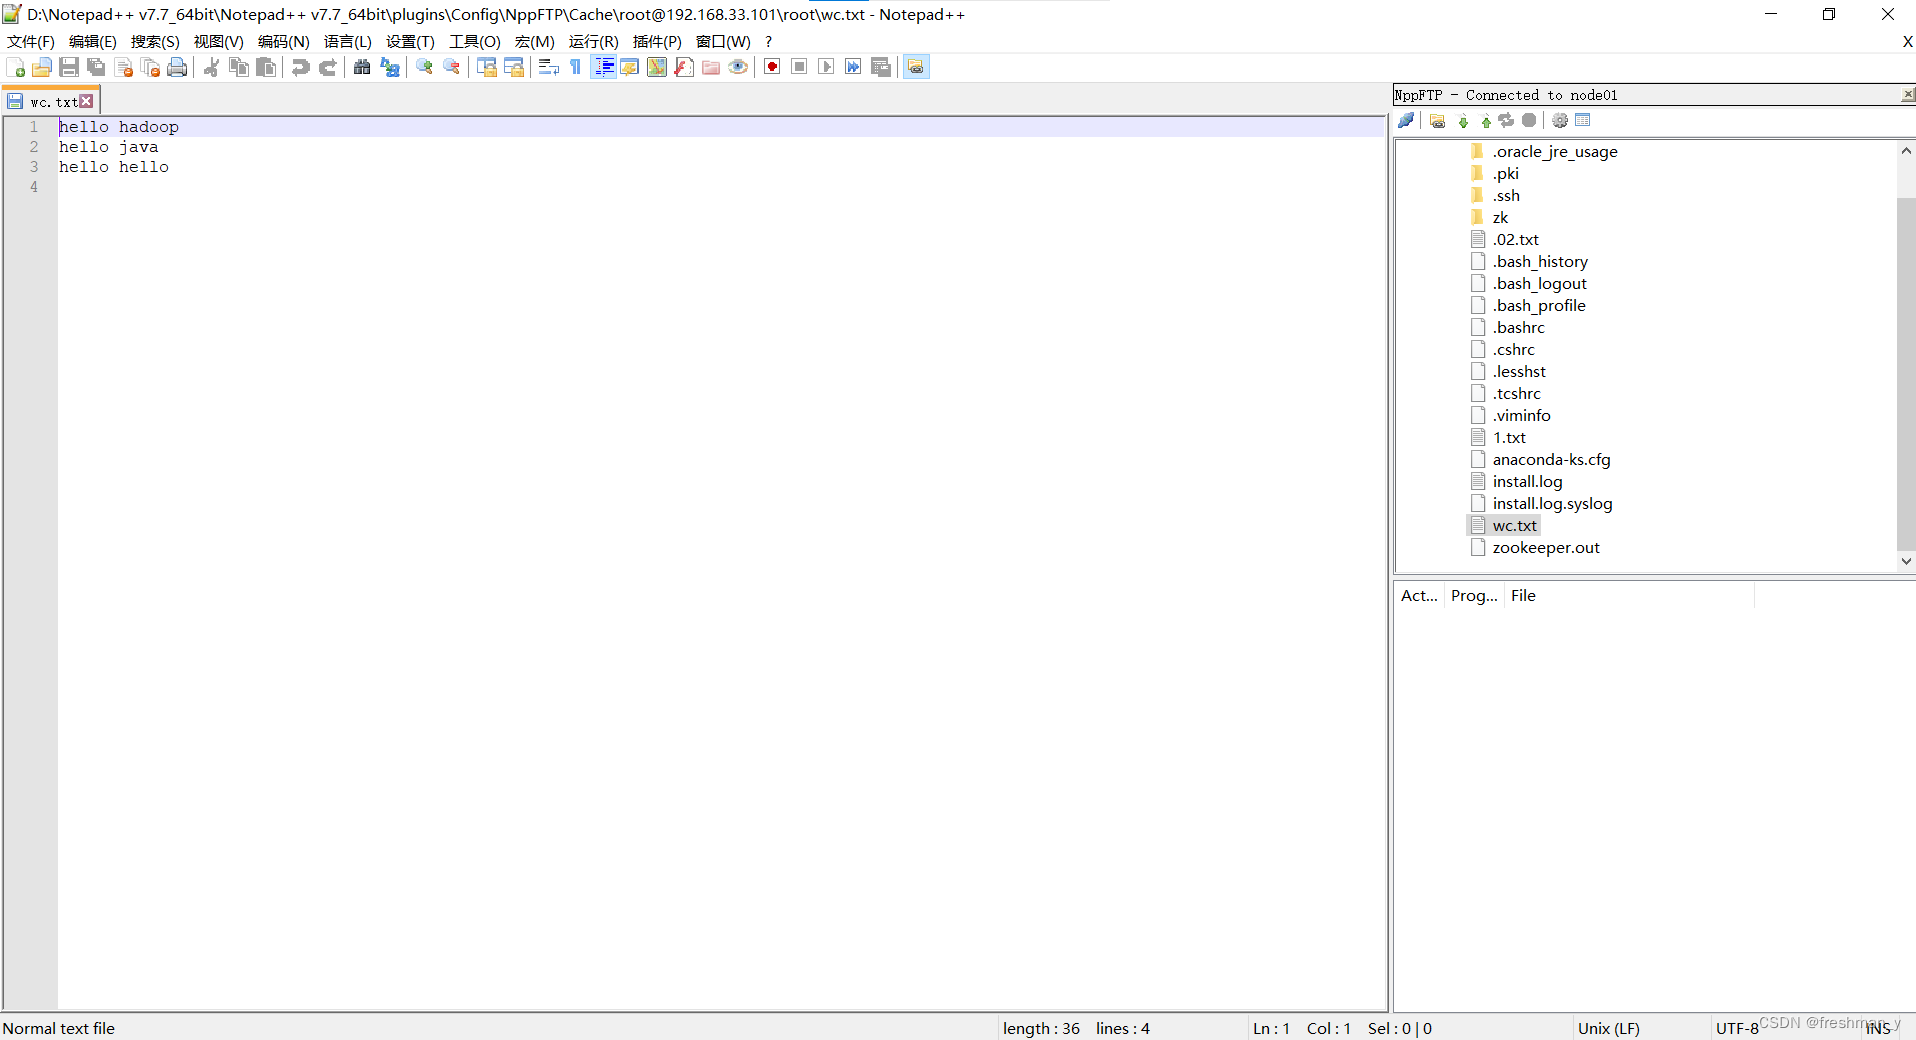
Task: Open the 语言(L) menu
Action: click(x=347, y=41)
